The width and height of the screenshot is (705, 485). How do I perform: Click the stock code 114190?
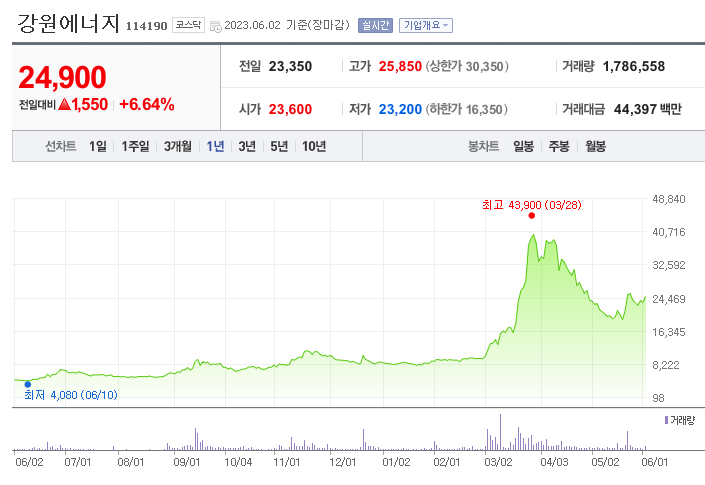click(147, 26)
